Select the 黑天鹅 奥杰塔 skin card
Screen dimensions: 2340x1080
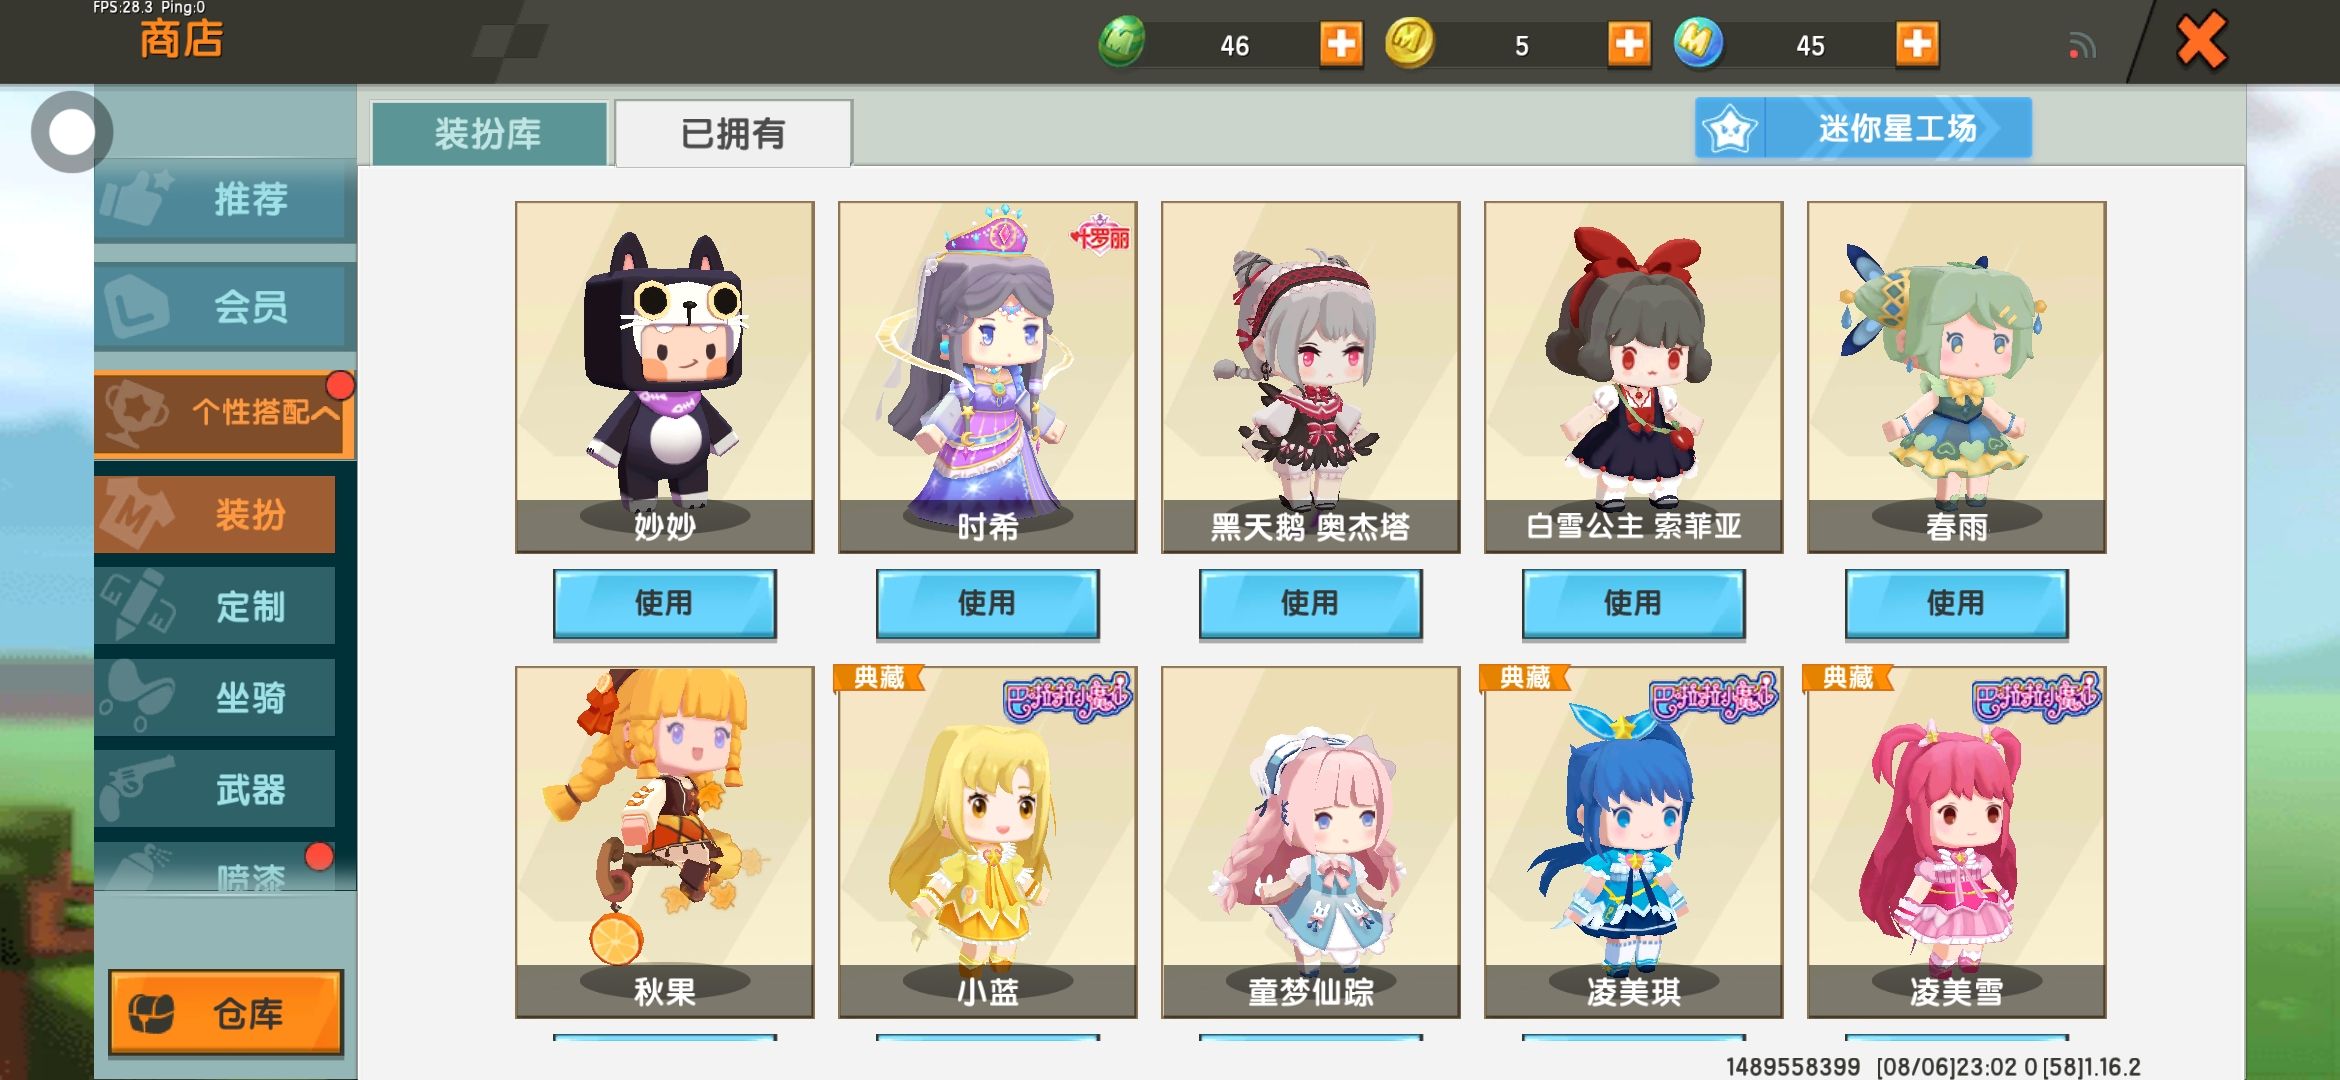pyautogui.click(x=1310, y=377)
